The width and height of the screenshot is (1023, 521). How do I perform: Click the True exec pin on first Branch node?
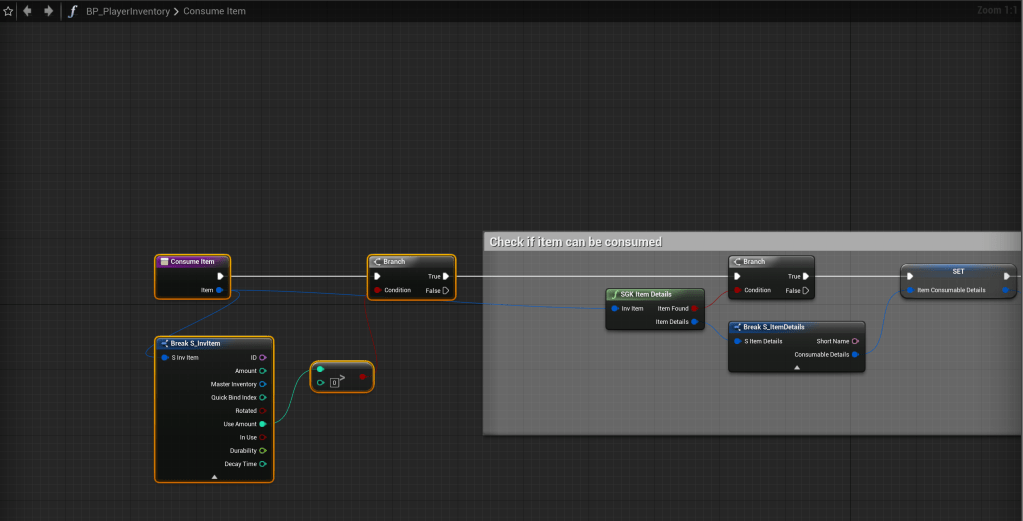446,276
